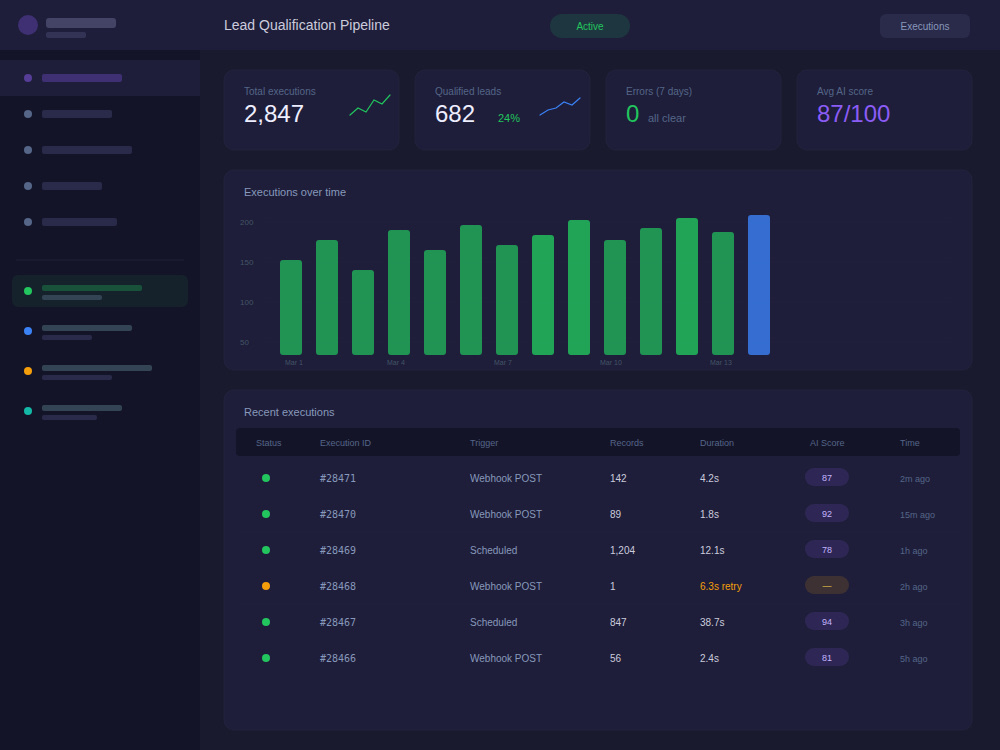This screenshot has width=1000, height=750.
Task: Click the Scheduled trigger for #28467
Action: click(x=494, y=622)
